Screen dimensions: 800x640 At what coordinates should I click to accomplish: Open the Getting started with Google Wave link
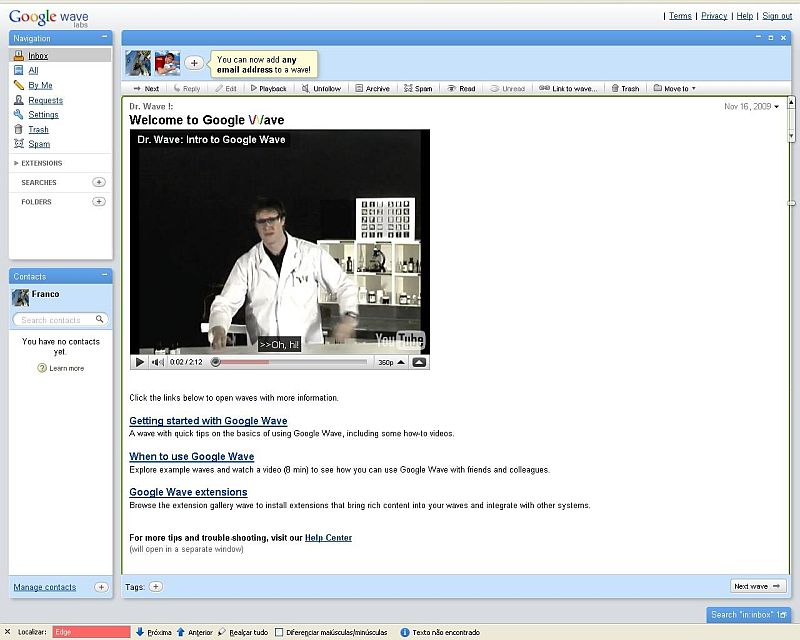[x=208, y=421]
